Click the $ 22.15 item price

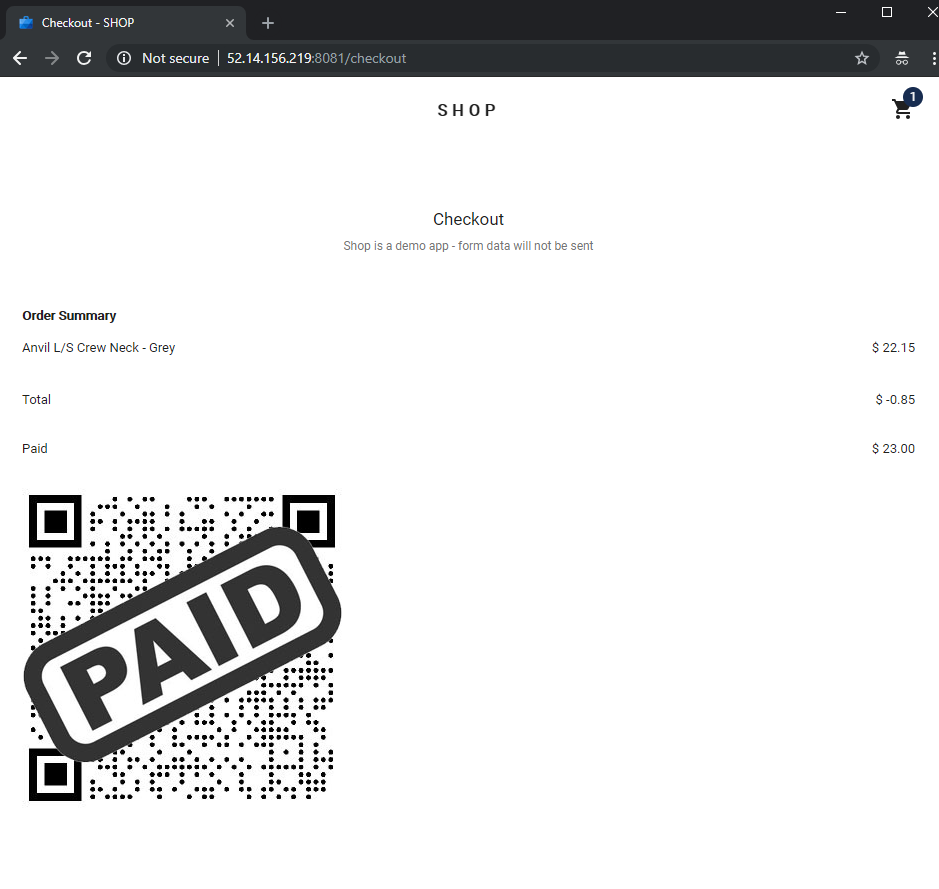pyautogui.click(x=893, y=348)
